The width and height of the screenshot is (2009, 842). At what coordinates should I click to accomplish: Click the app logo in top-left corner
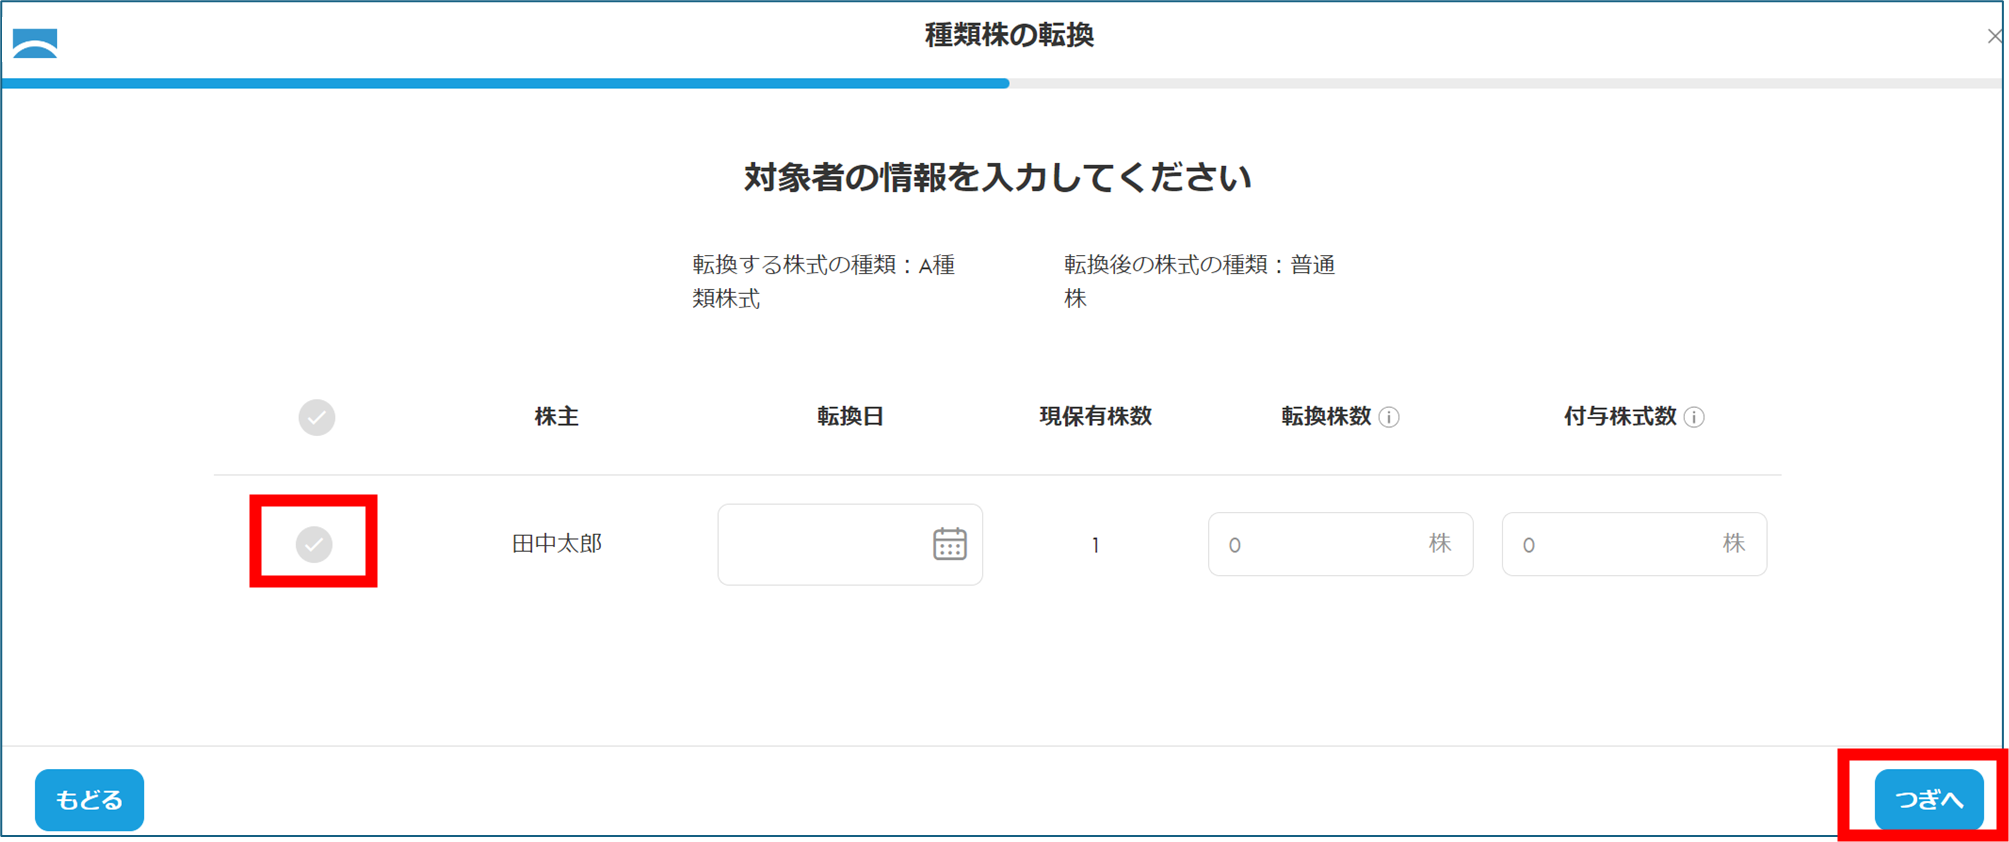(x=35, y=43)
